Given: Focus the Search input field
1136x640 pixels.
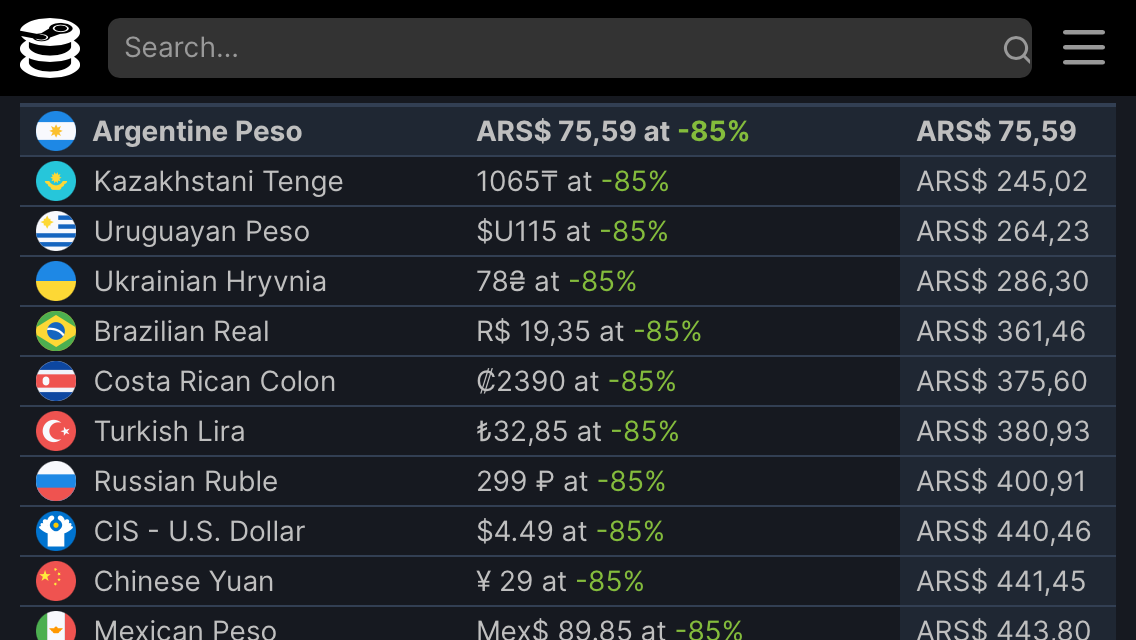Looking at the screenshot, I should 569,48.
